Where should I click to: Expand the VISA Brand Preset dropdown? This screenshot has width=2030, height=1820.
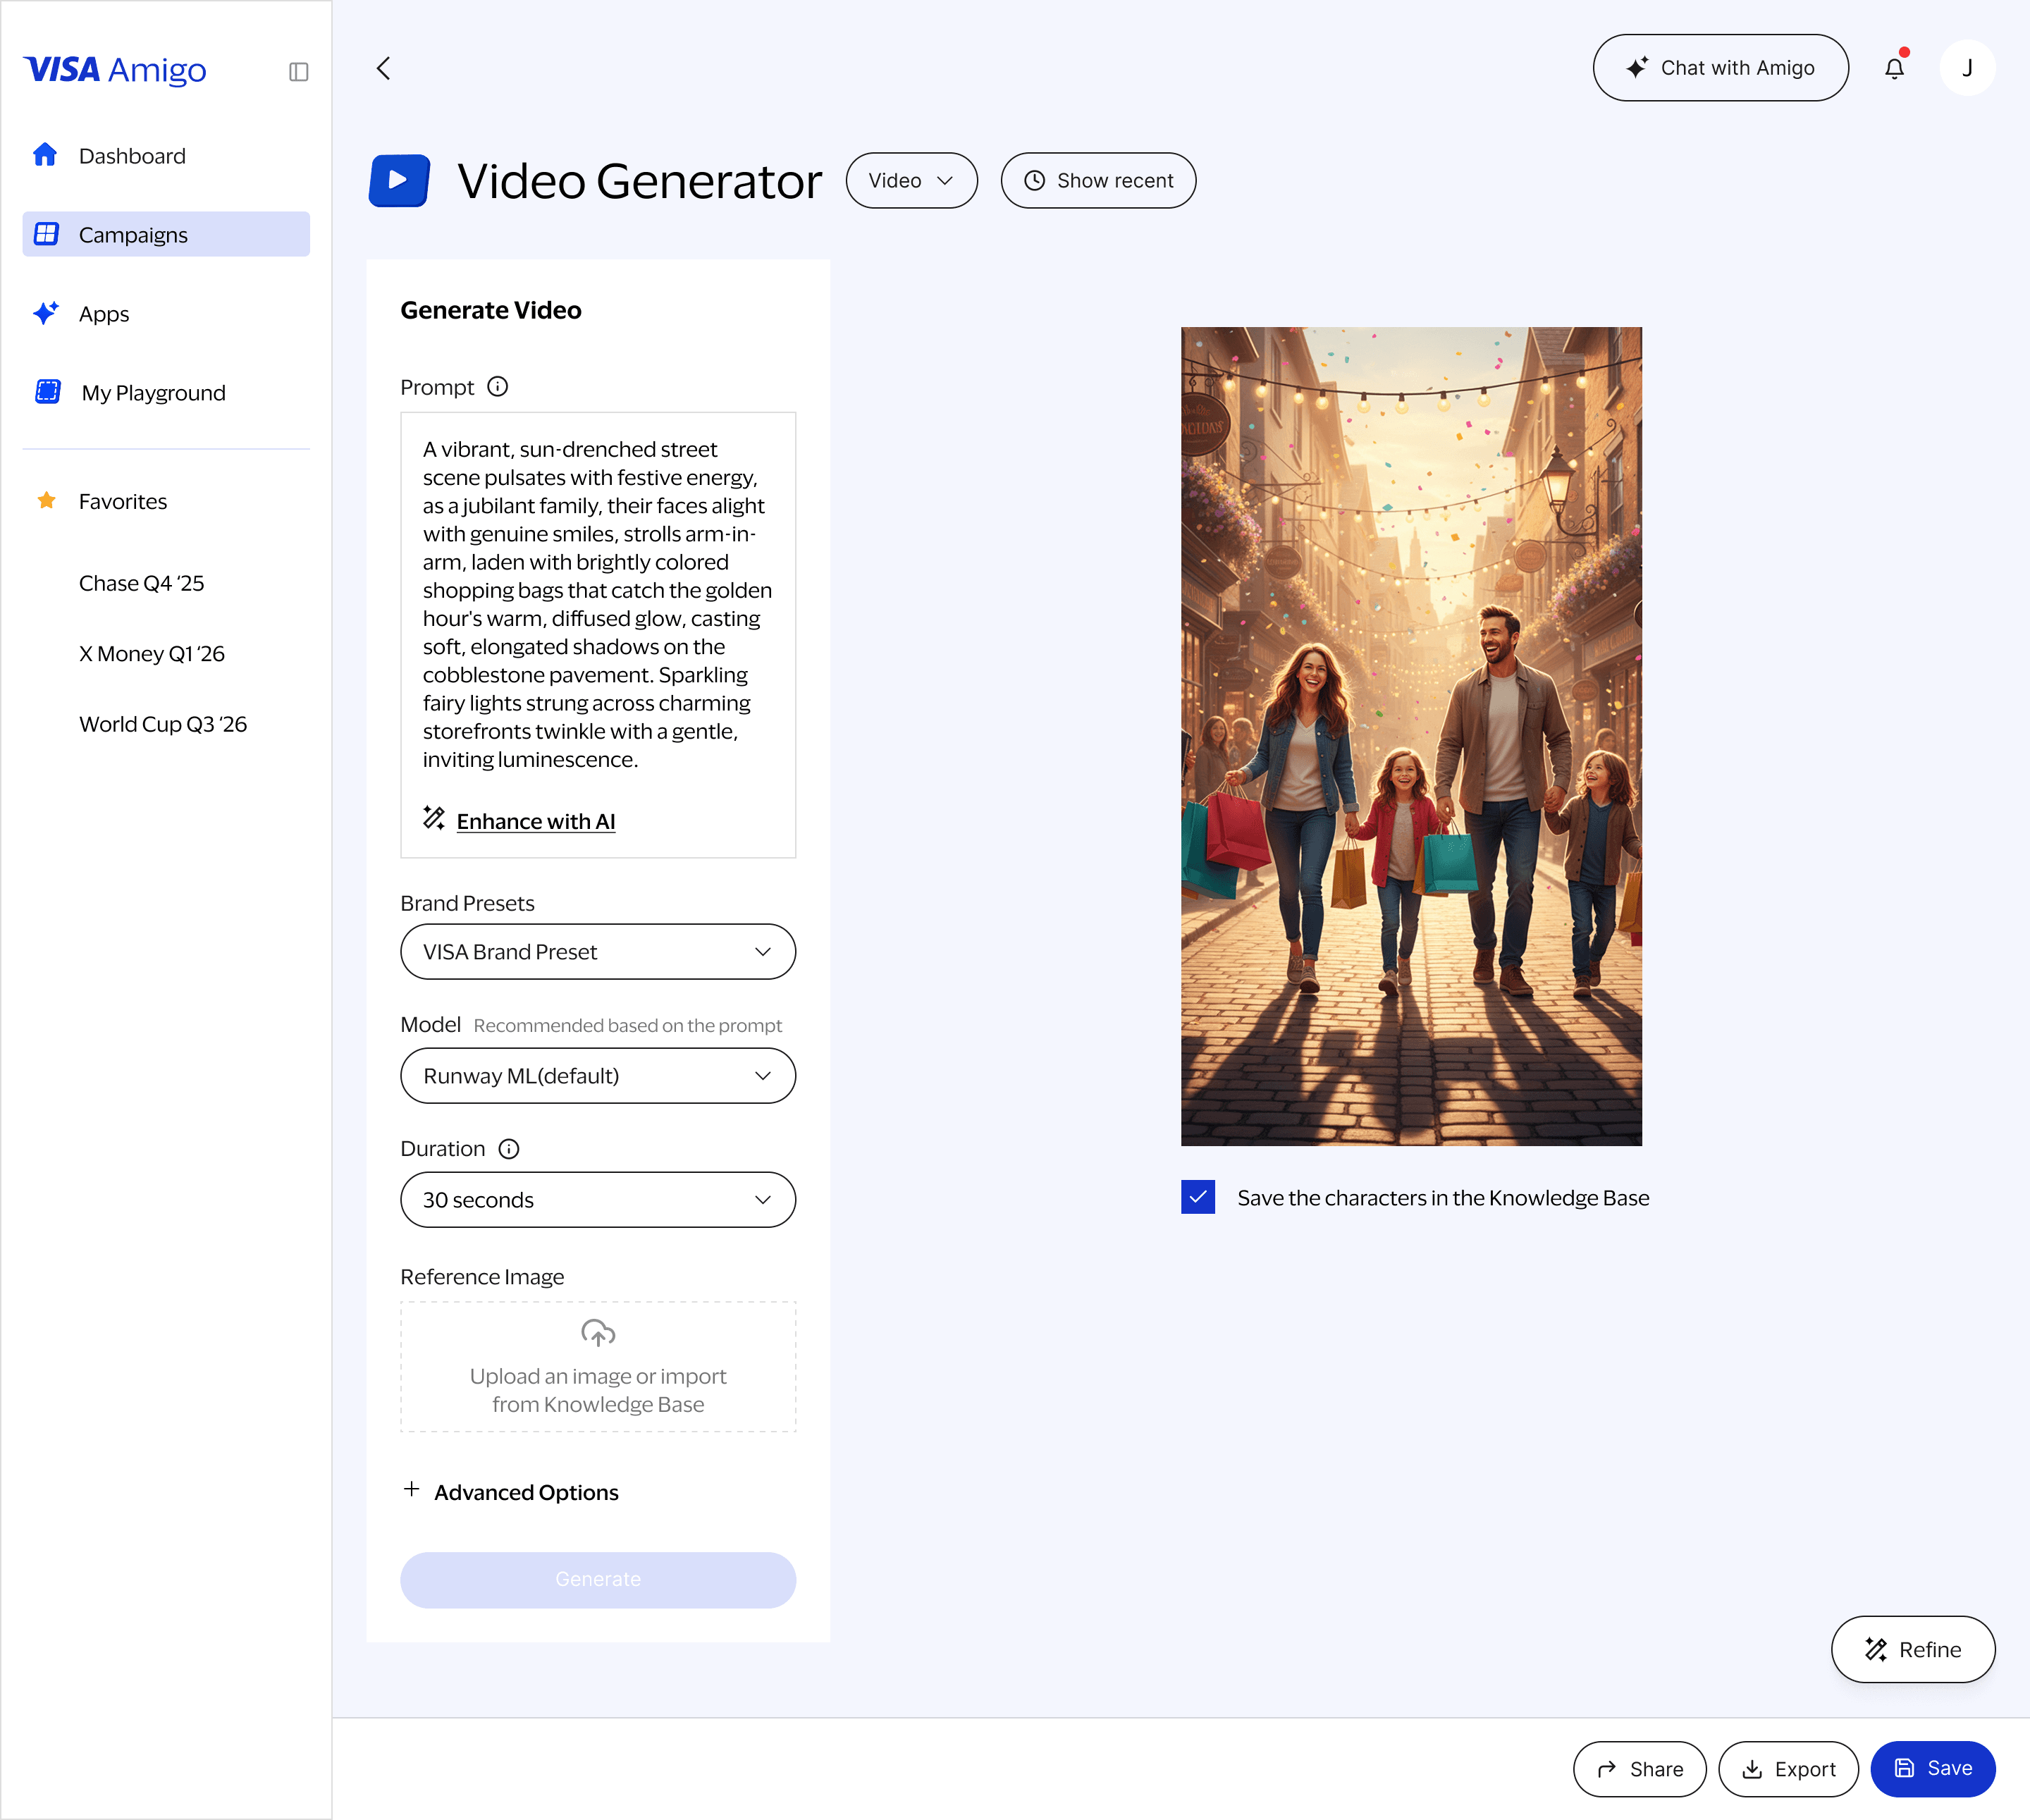click(x=597, y=951)
